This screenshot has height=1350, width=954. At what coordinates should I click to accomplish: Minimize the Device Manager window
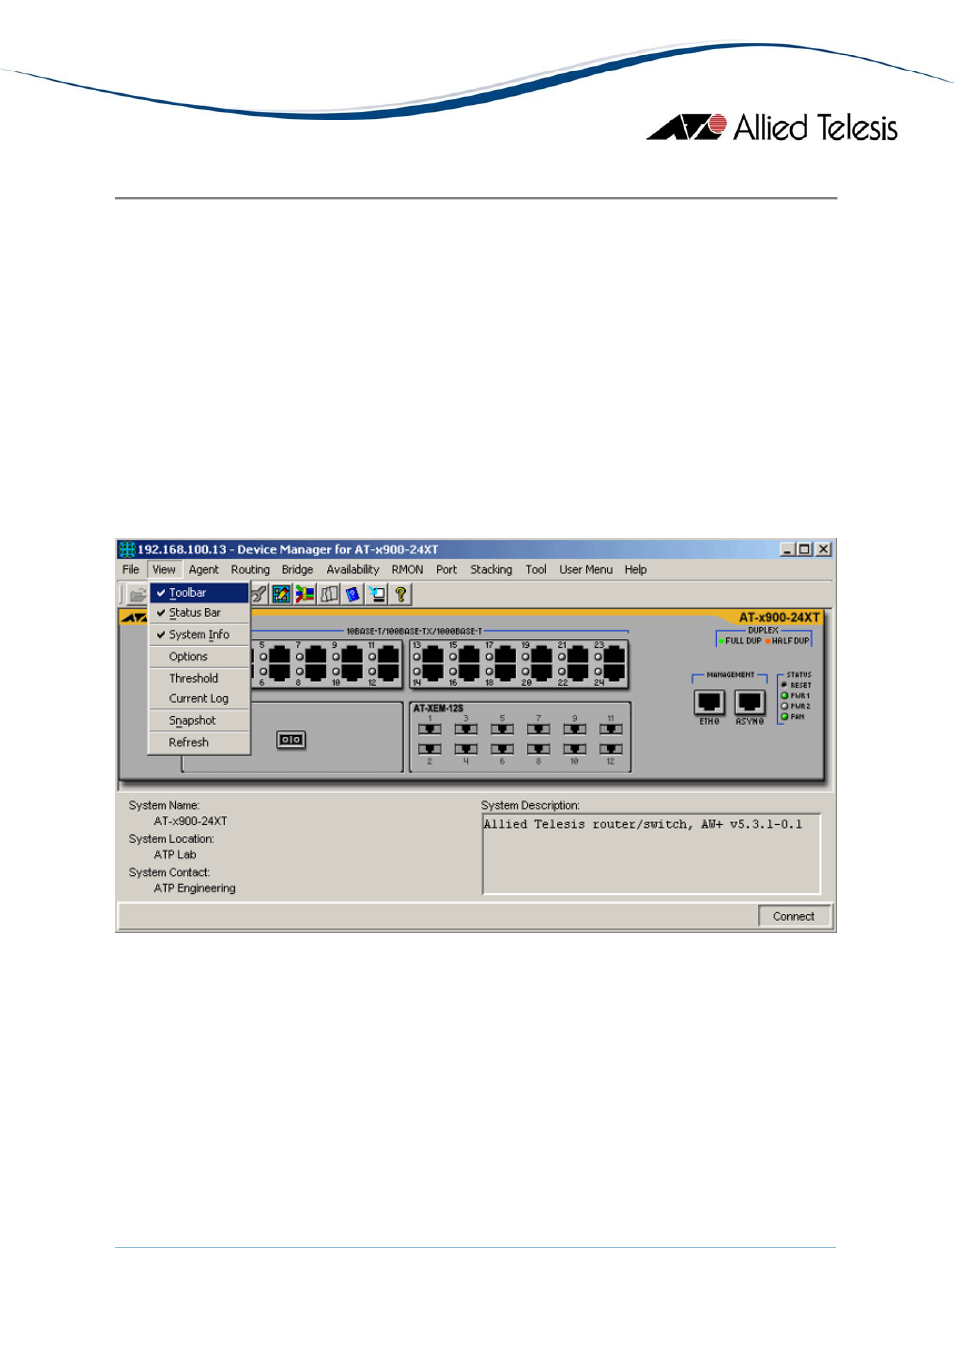point(787,549)
